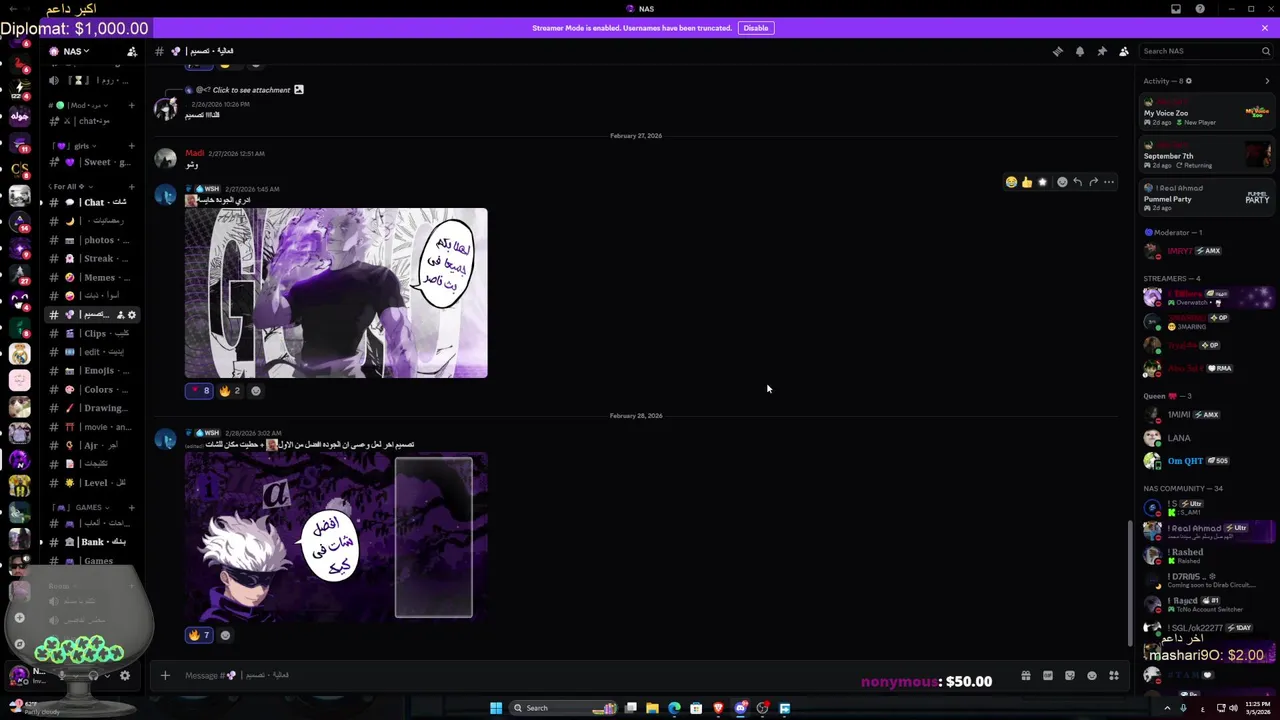Click to see attachment reply link

pos(251,90)
